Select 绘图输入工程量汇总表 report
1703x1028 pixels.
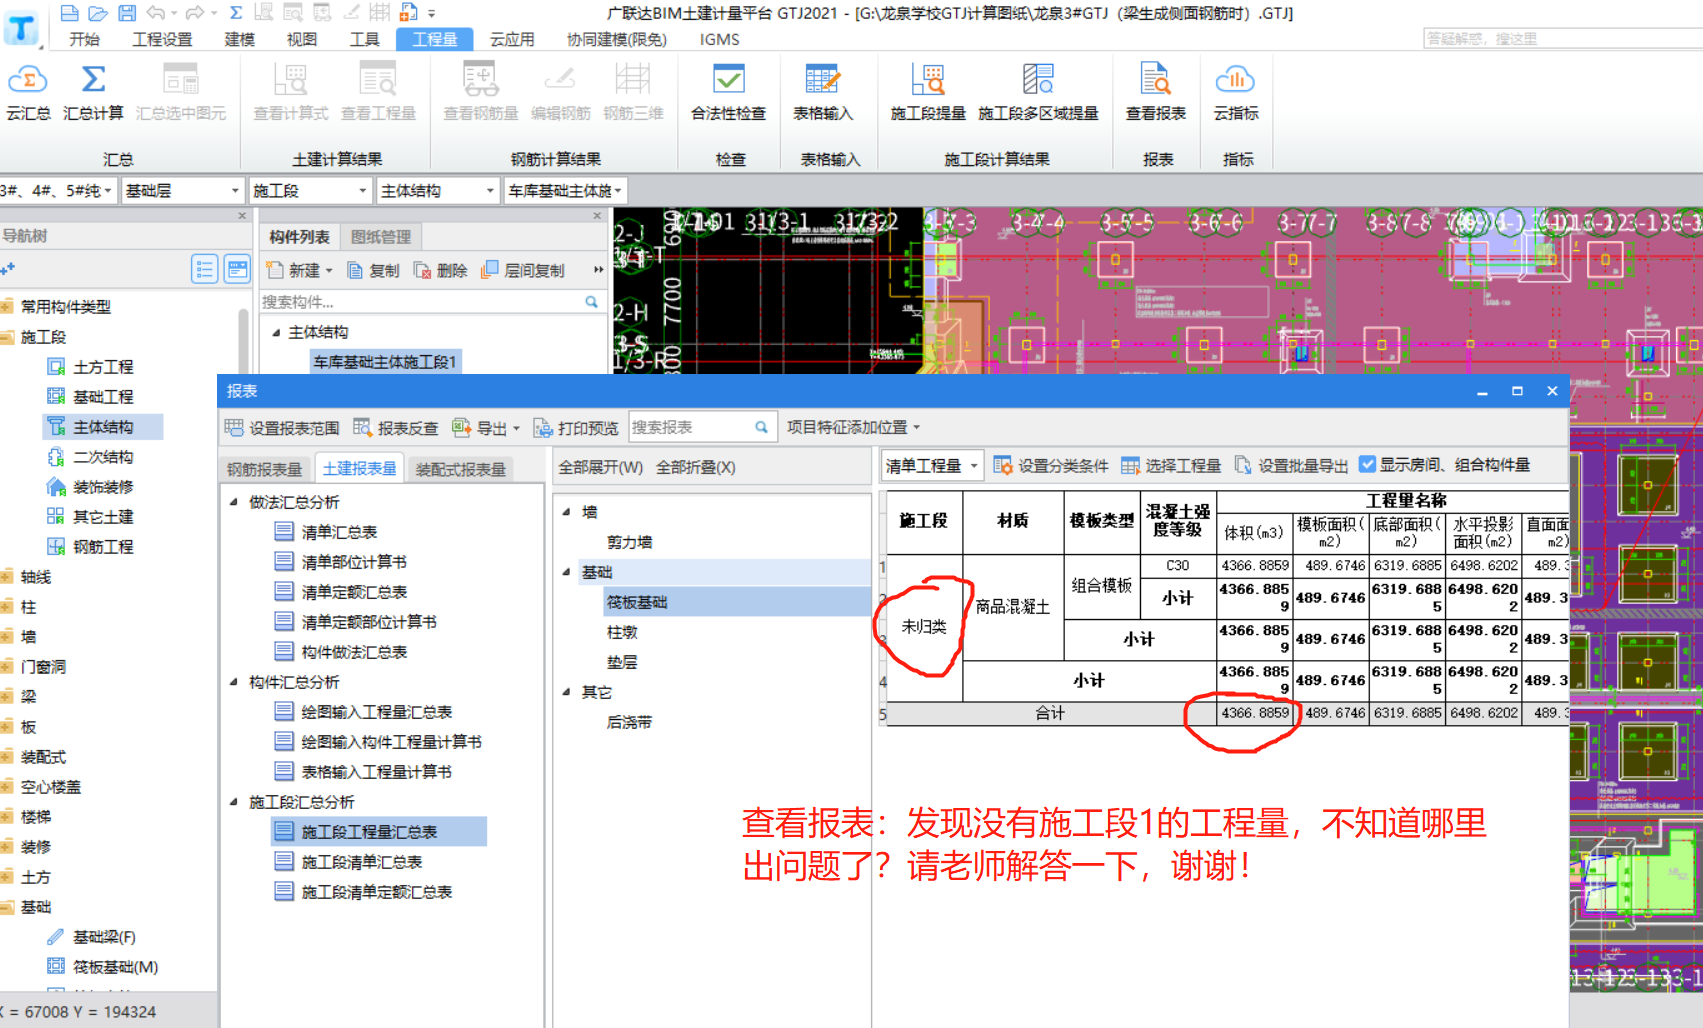click(x=376, y=712)
